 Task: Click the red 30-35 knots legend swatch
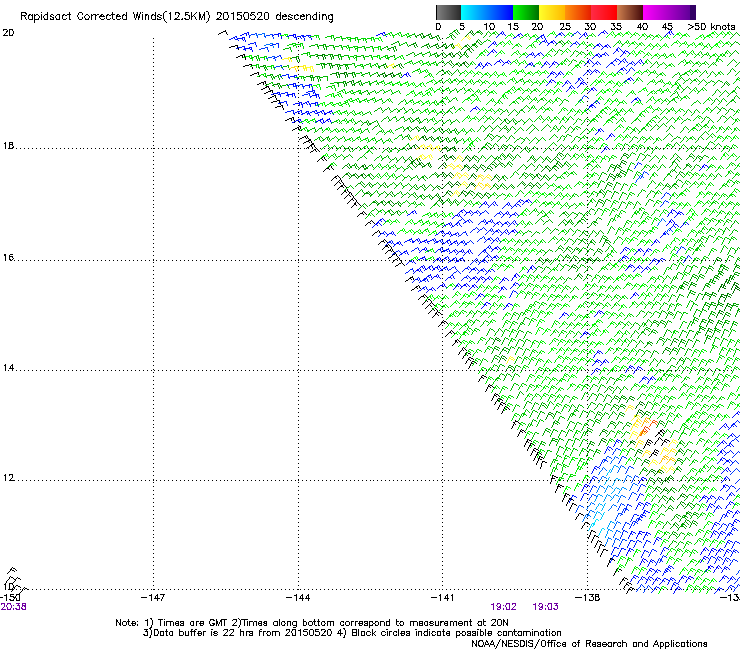click(604, 12)
